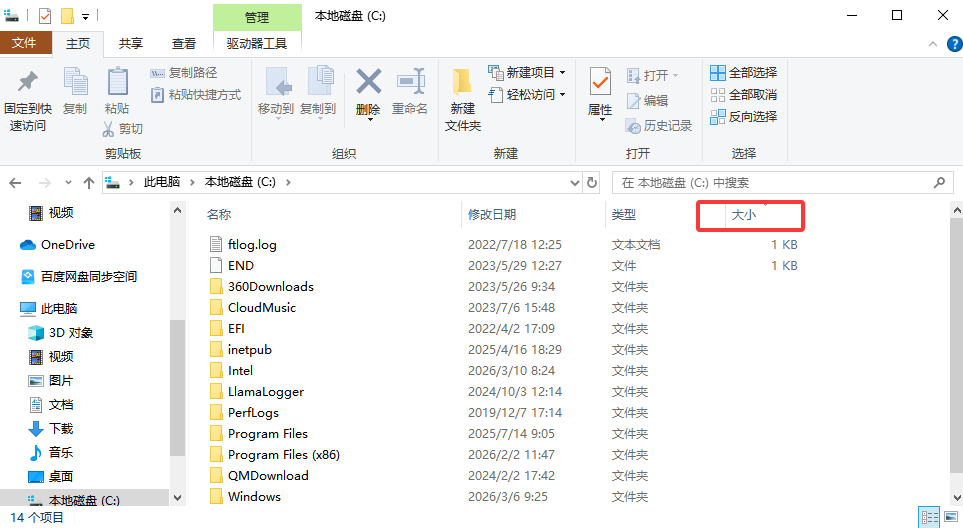Open recent locations dropdown arrow

click(x=68, y=183)
